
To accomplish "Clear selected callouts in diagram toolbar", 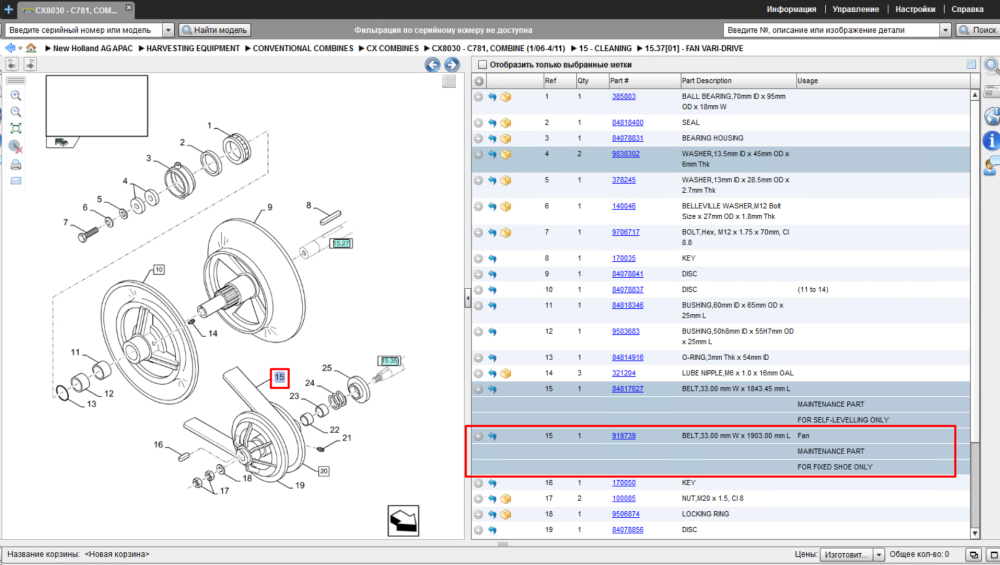I will (x=16, y=147).
